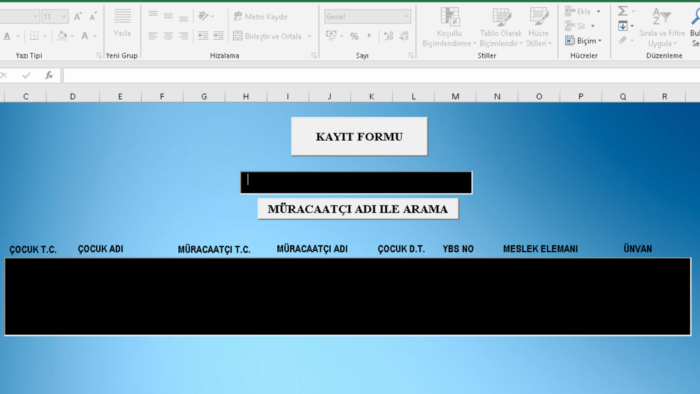Open Sırala ve Filtre Uygula menu

click(x=662, y=27)
